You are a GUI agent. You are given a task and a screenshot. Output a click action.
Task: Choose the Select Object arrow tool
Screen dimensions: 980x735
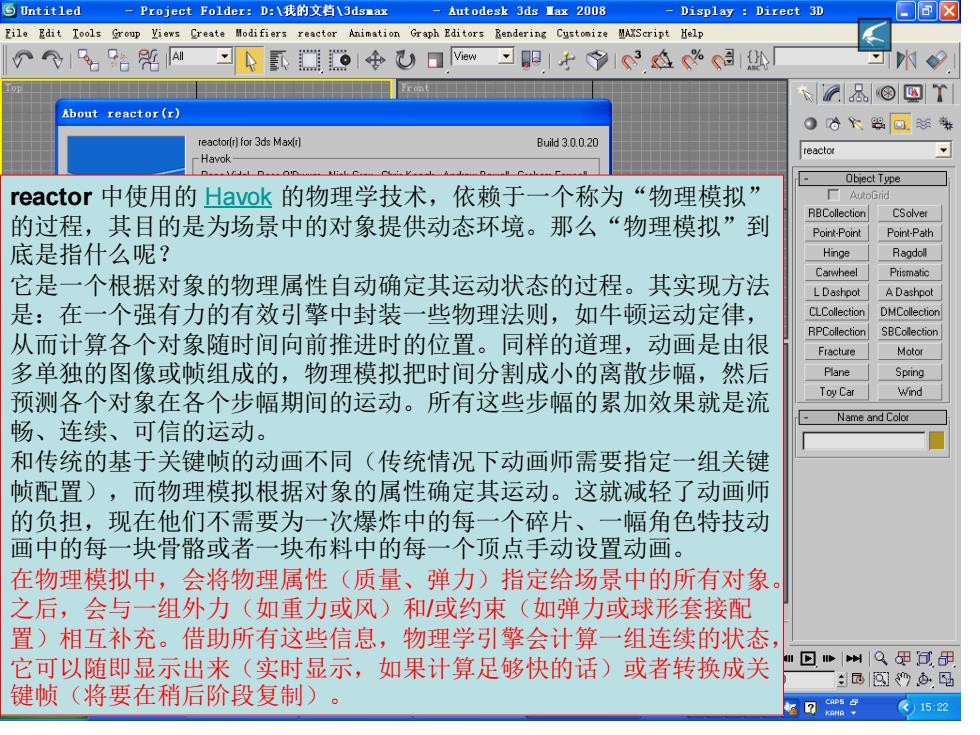tap(250, 61)
